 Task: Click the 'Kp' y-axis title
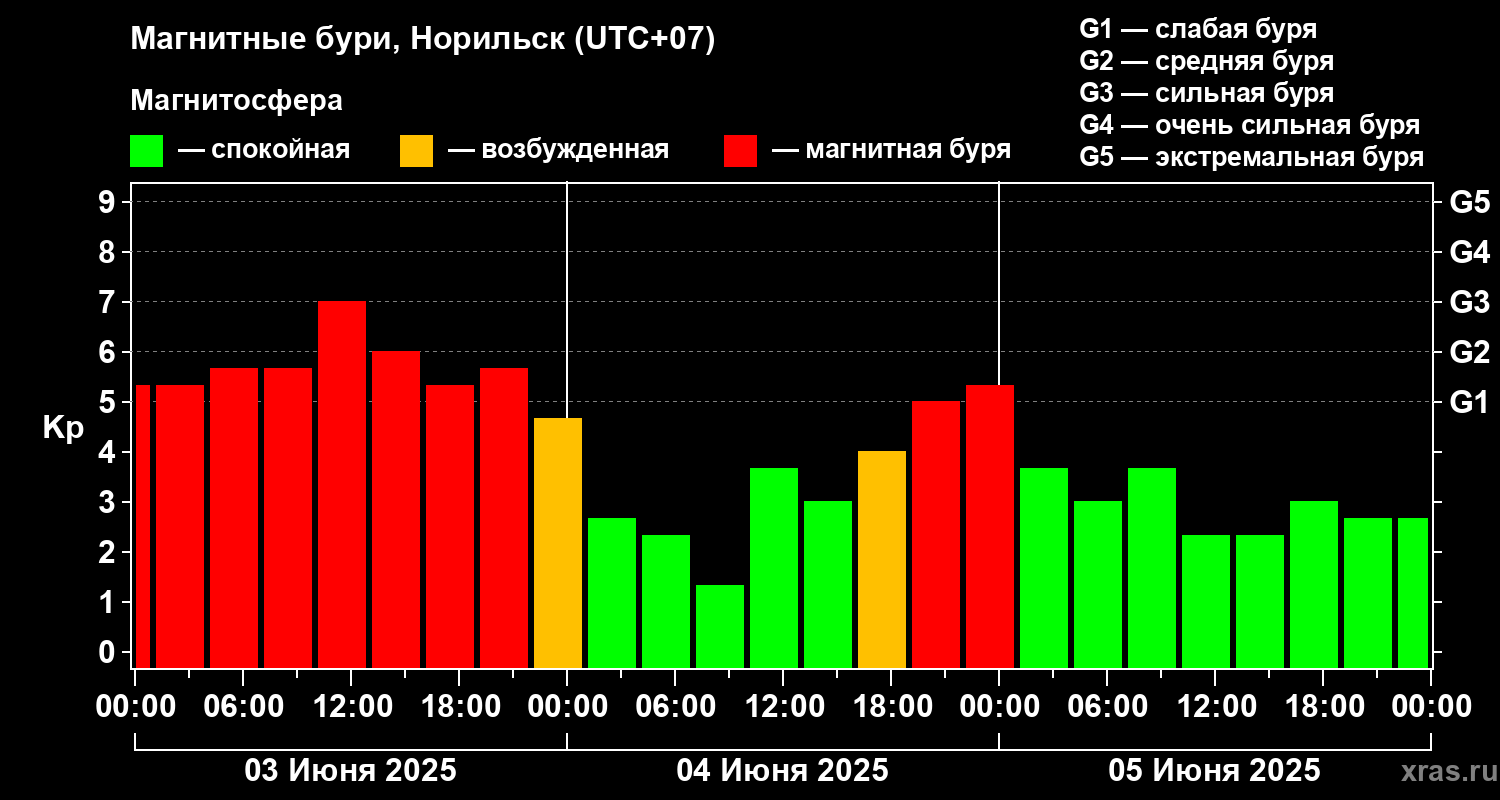pos(63,428)
